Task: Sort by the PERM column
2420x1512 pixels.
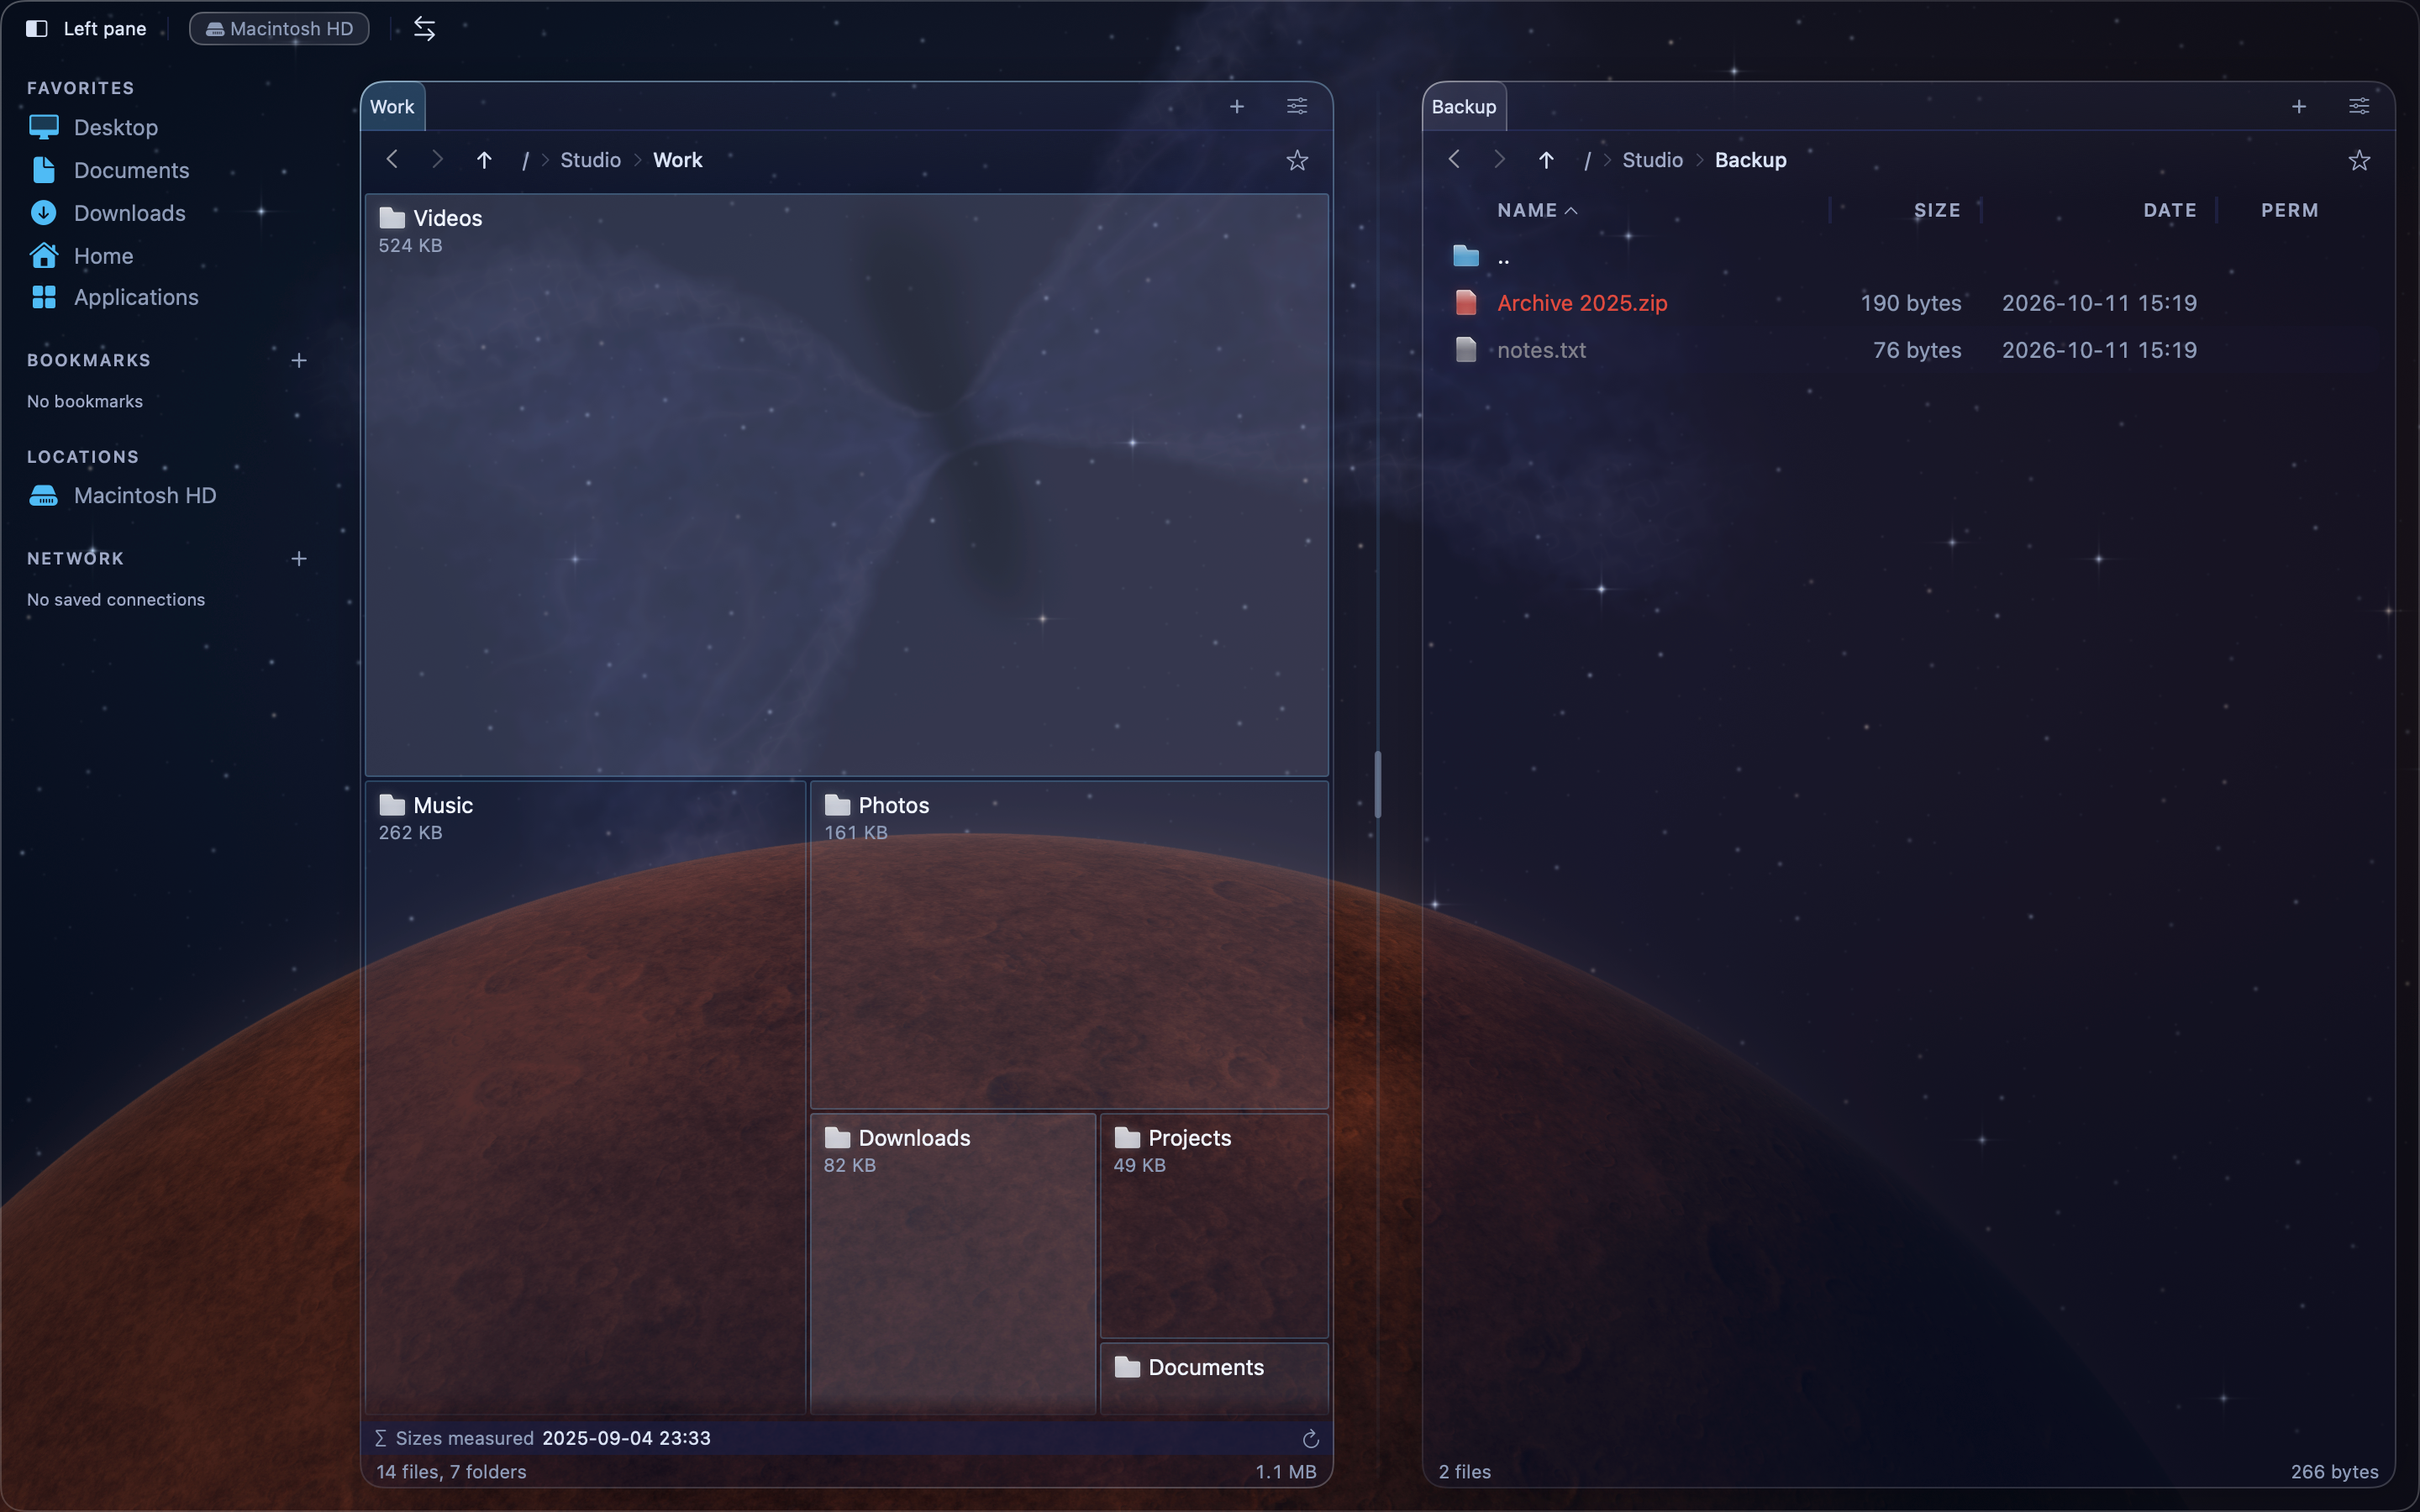Action: coord(2289,210)
